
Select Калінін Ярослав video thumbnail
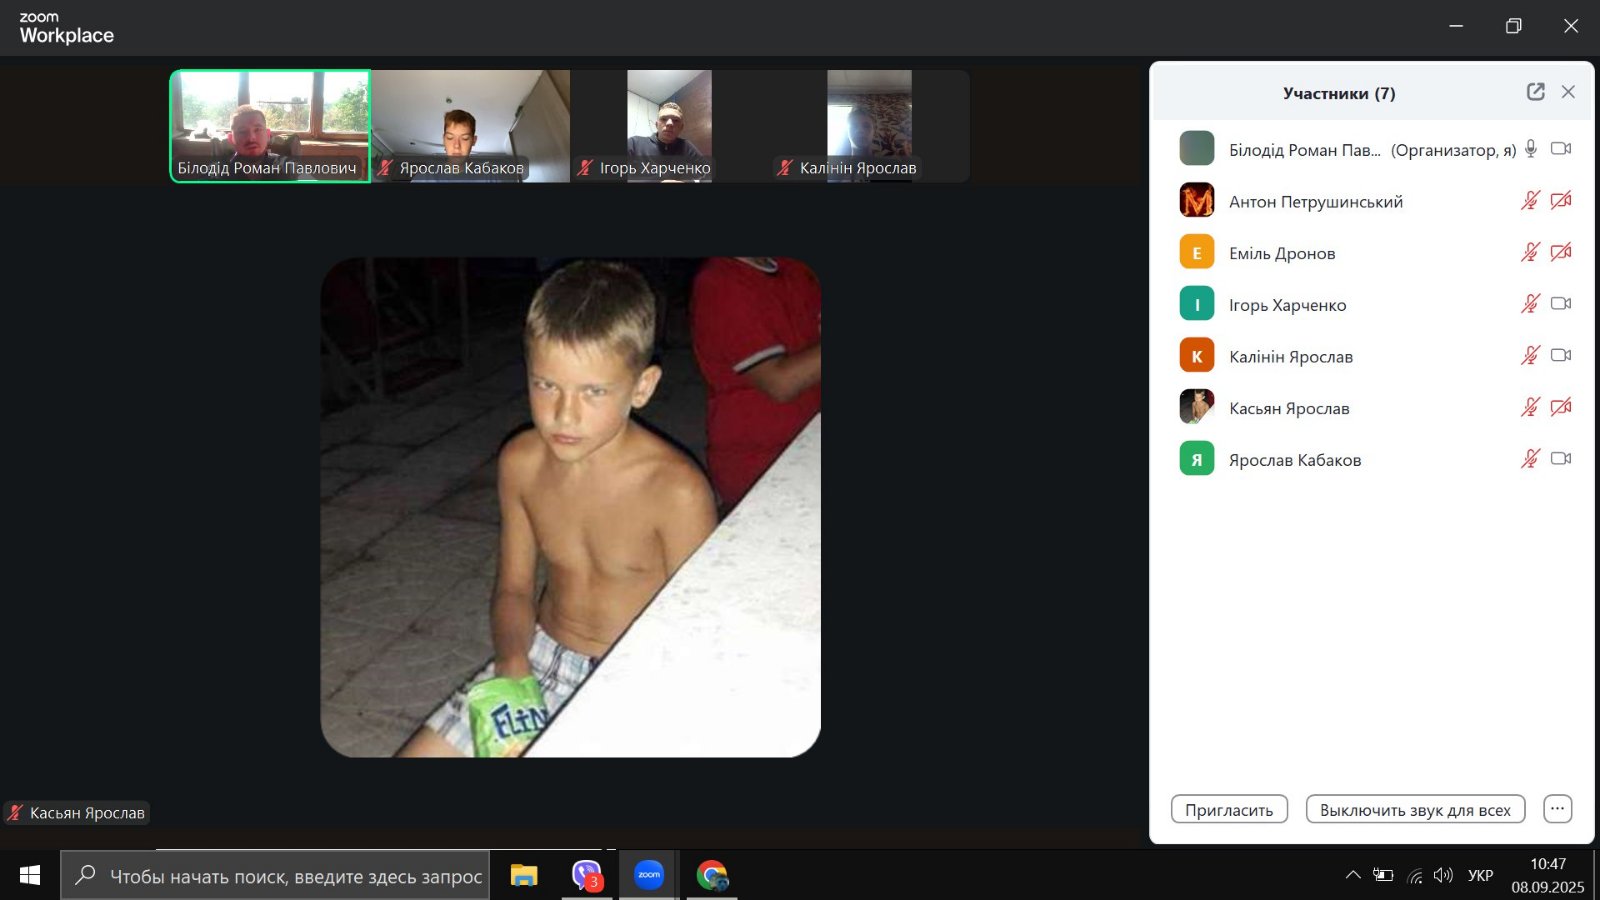pyautogui.click(x=869, y=125)
